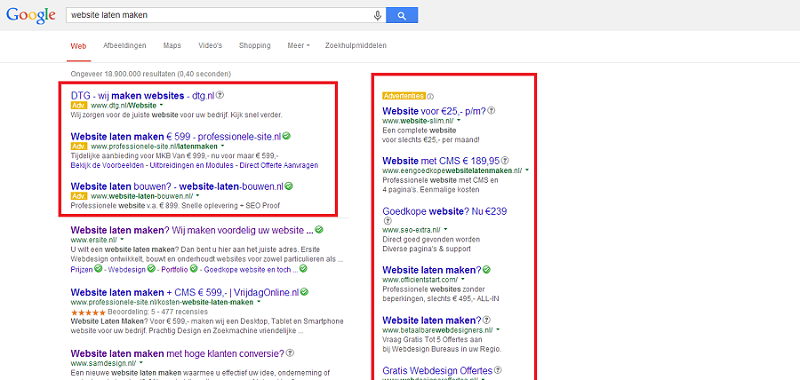Viewport: 800px width, 380px height.
Task: Click the Google logo
Action: 31,15
